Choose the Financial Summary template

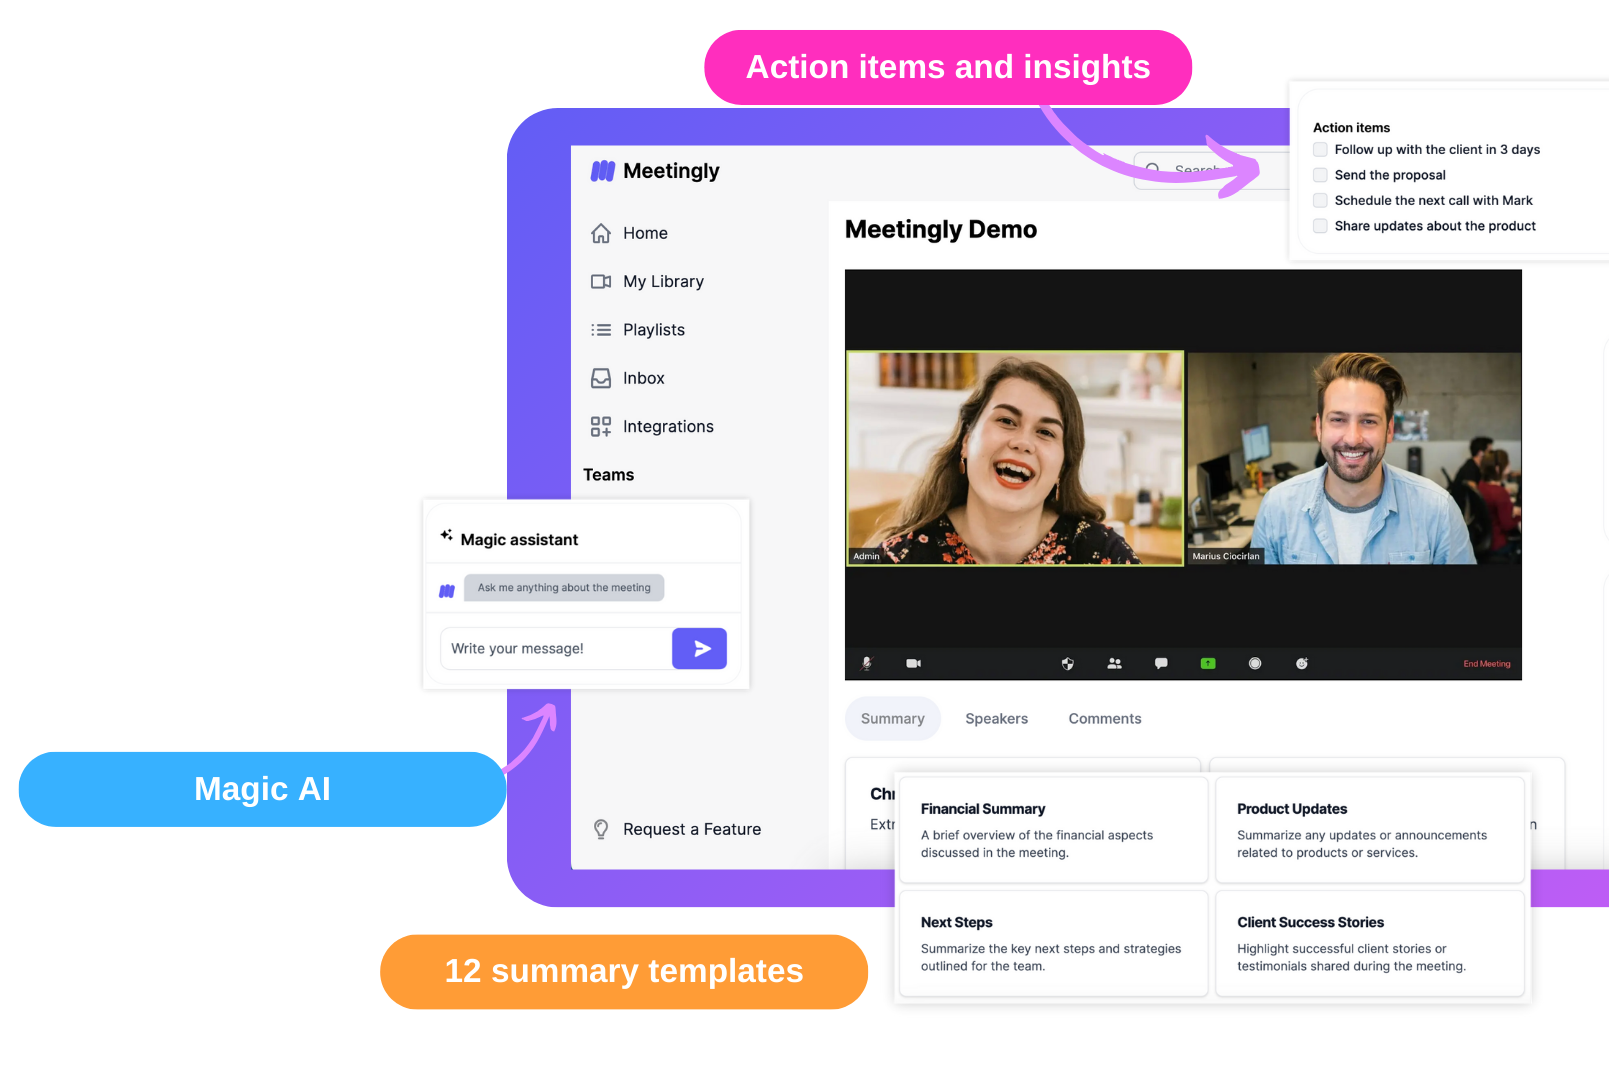[x=1053, y=830]
